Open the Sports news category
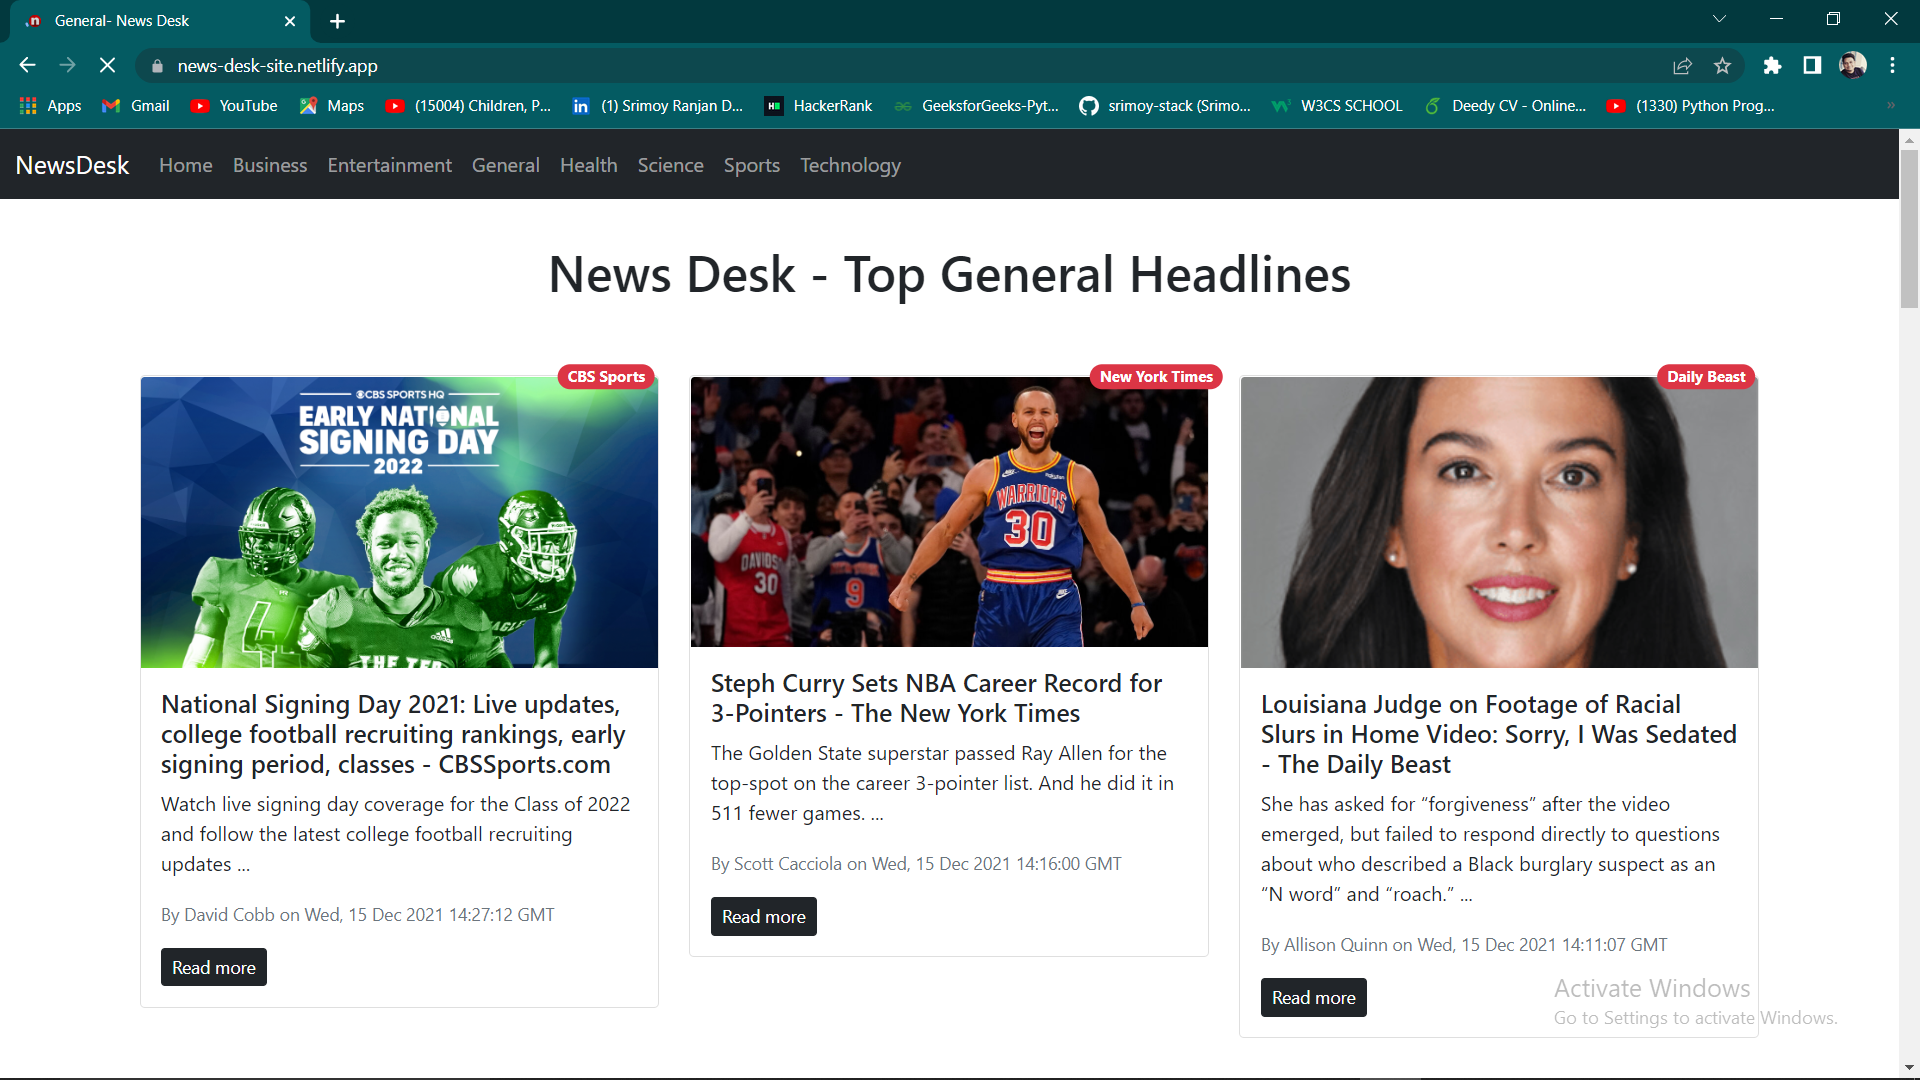 point(752,165)
